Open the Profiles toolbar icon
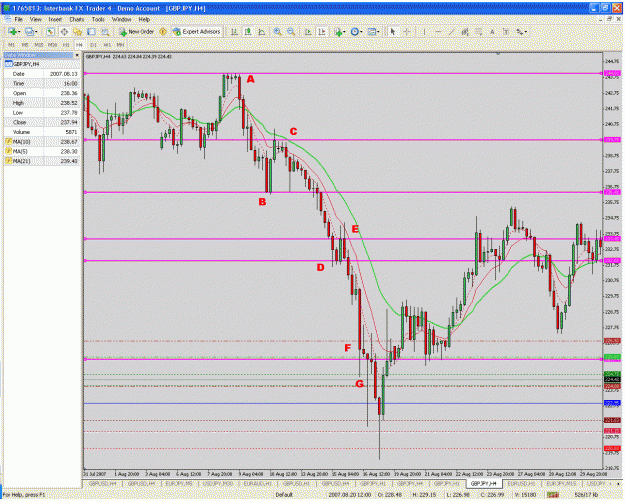Image resolution: width=625 pixels, height=501 pixels. click(x=29, y=32)
